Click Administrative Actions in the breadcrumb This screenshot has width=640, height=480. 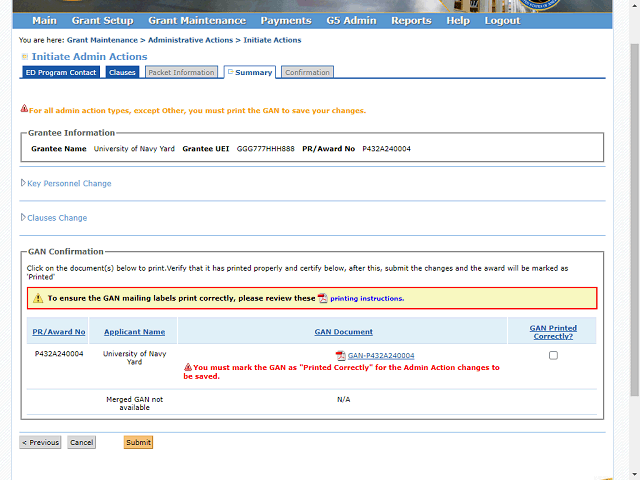[x=190, y=40]
